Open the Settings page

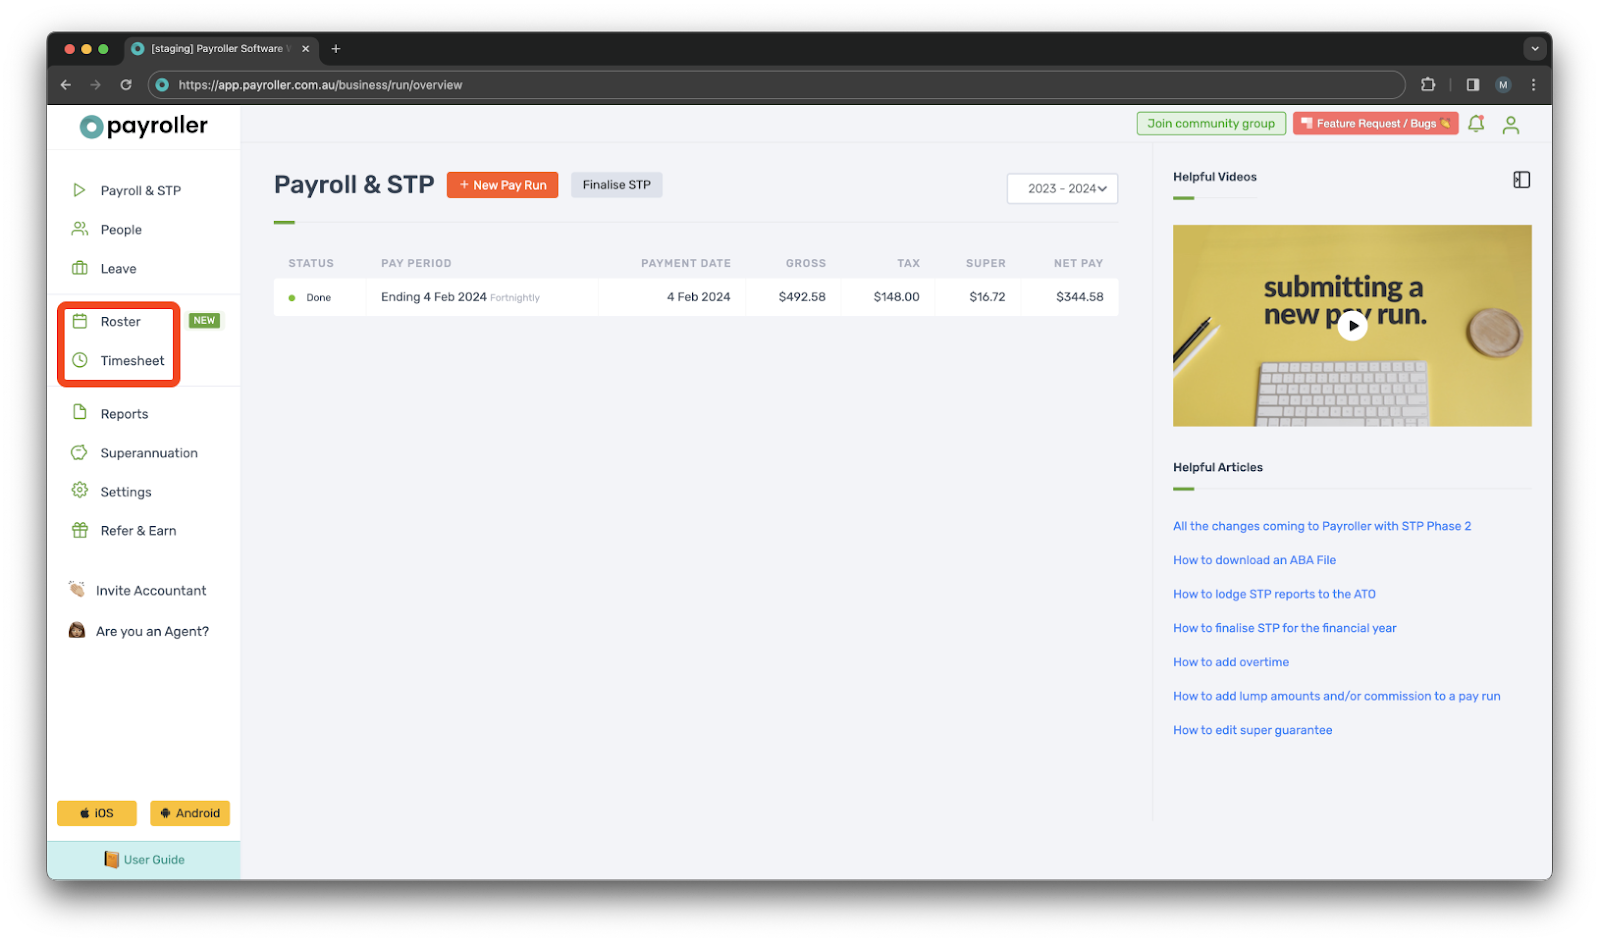click(x=126, y=492)
